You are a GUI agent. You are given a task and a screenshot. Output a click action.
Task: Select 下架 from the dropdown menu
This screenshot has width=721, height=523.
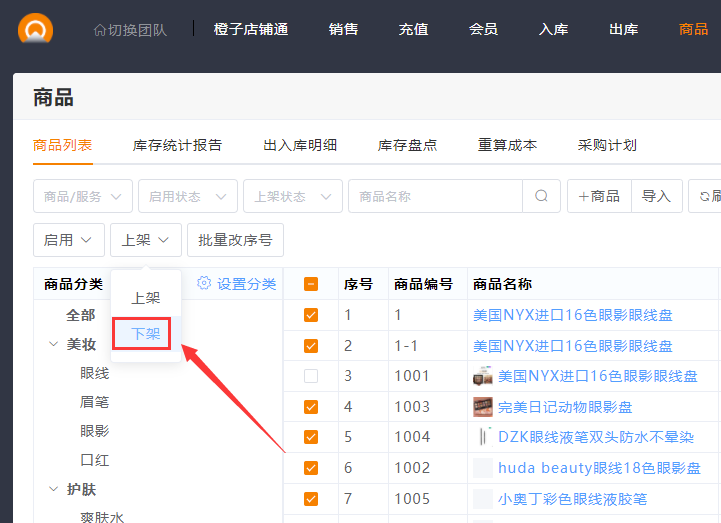146,333
